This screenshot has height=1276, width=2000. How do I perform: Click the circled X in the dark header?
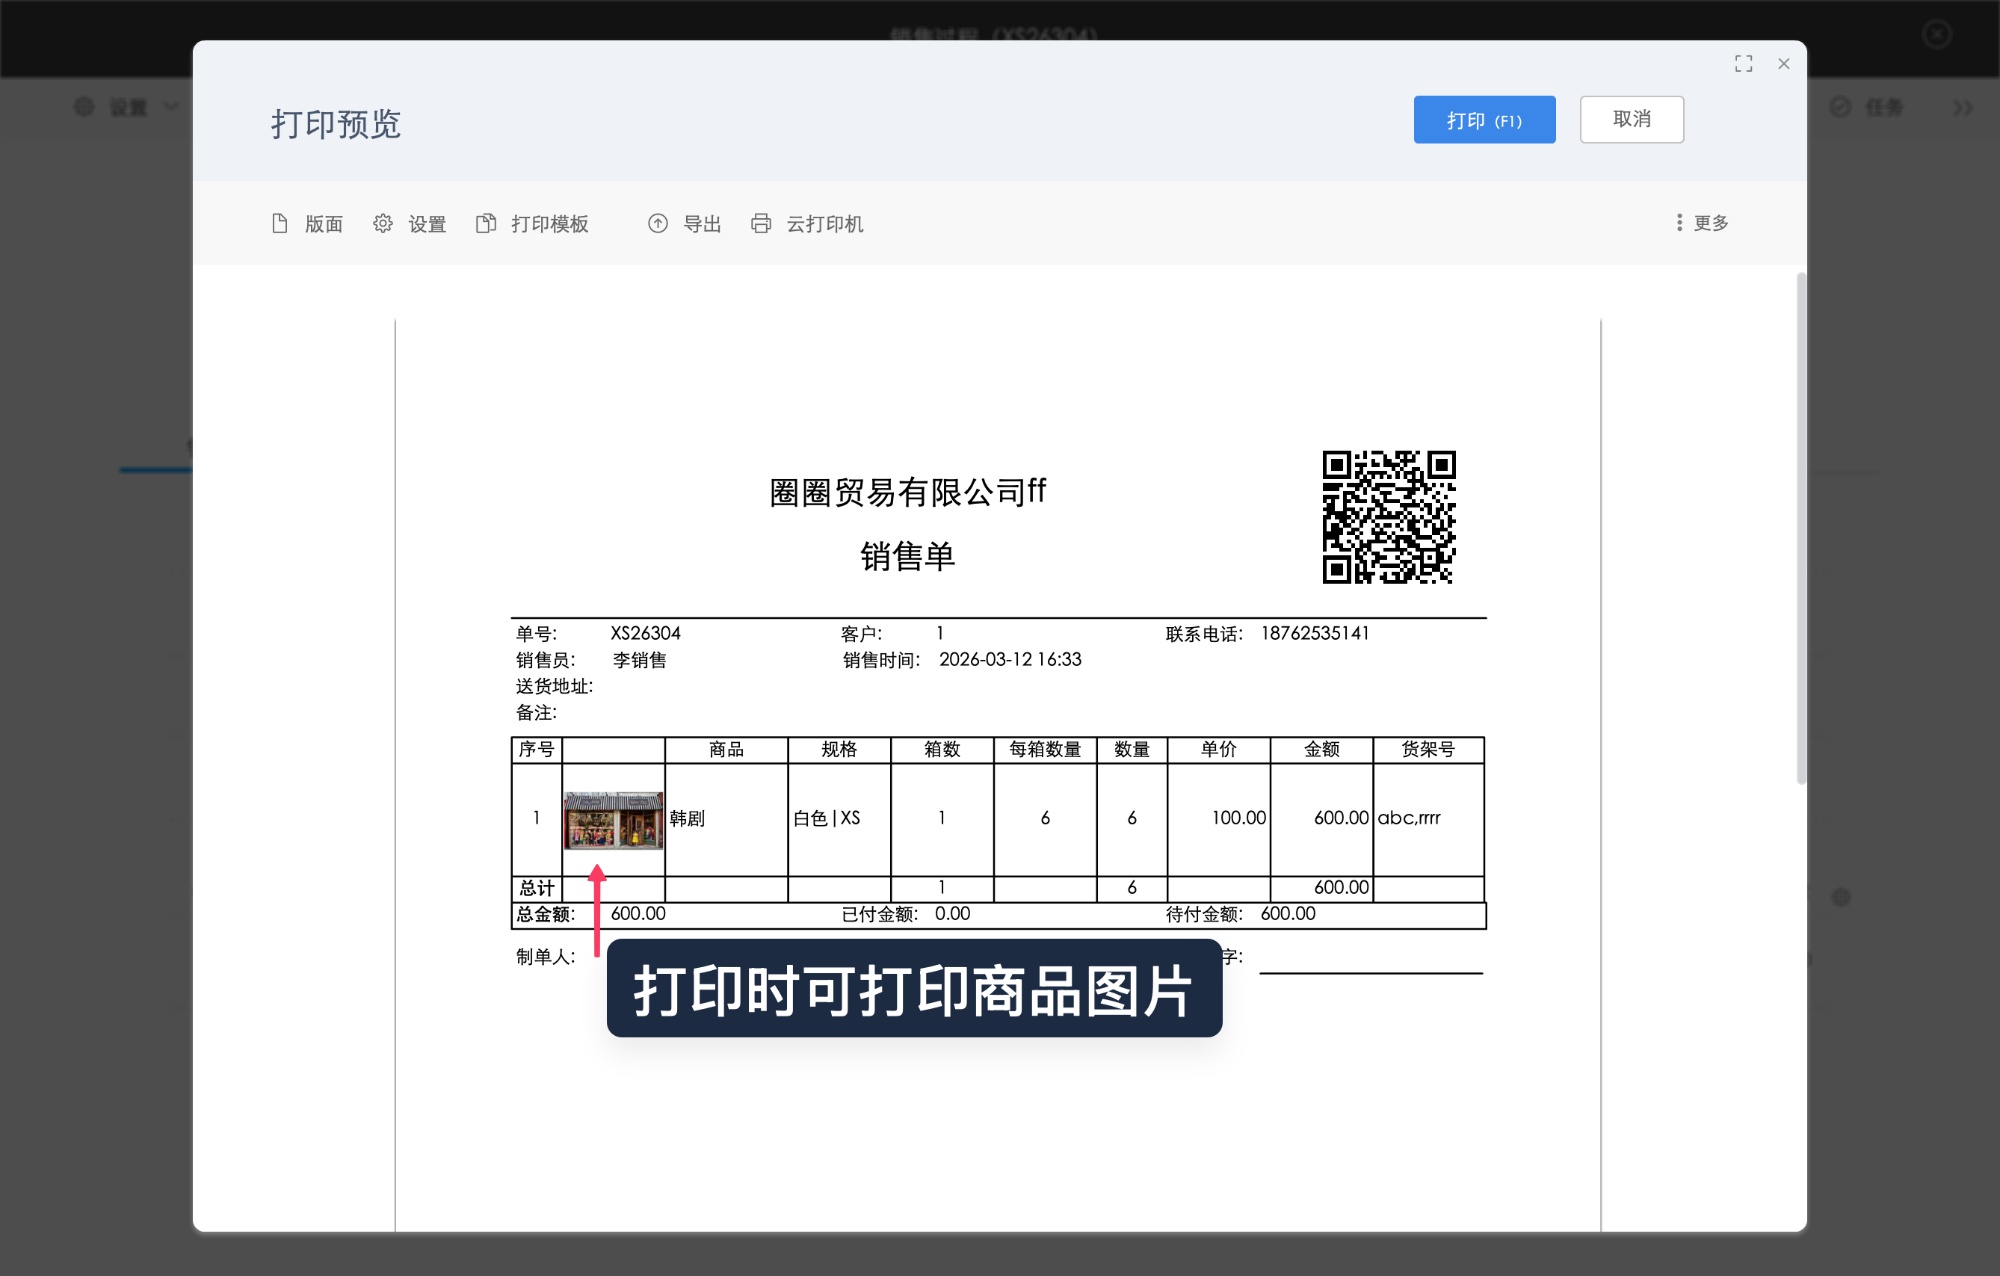tap(1936, 35)
